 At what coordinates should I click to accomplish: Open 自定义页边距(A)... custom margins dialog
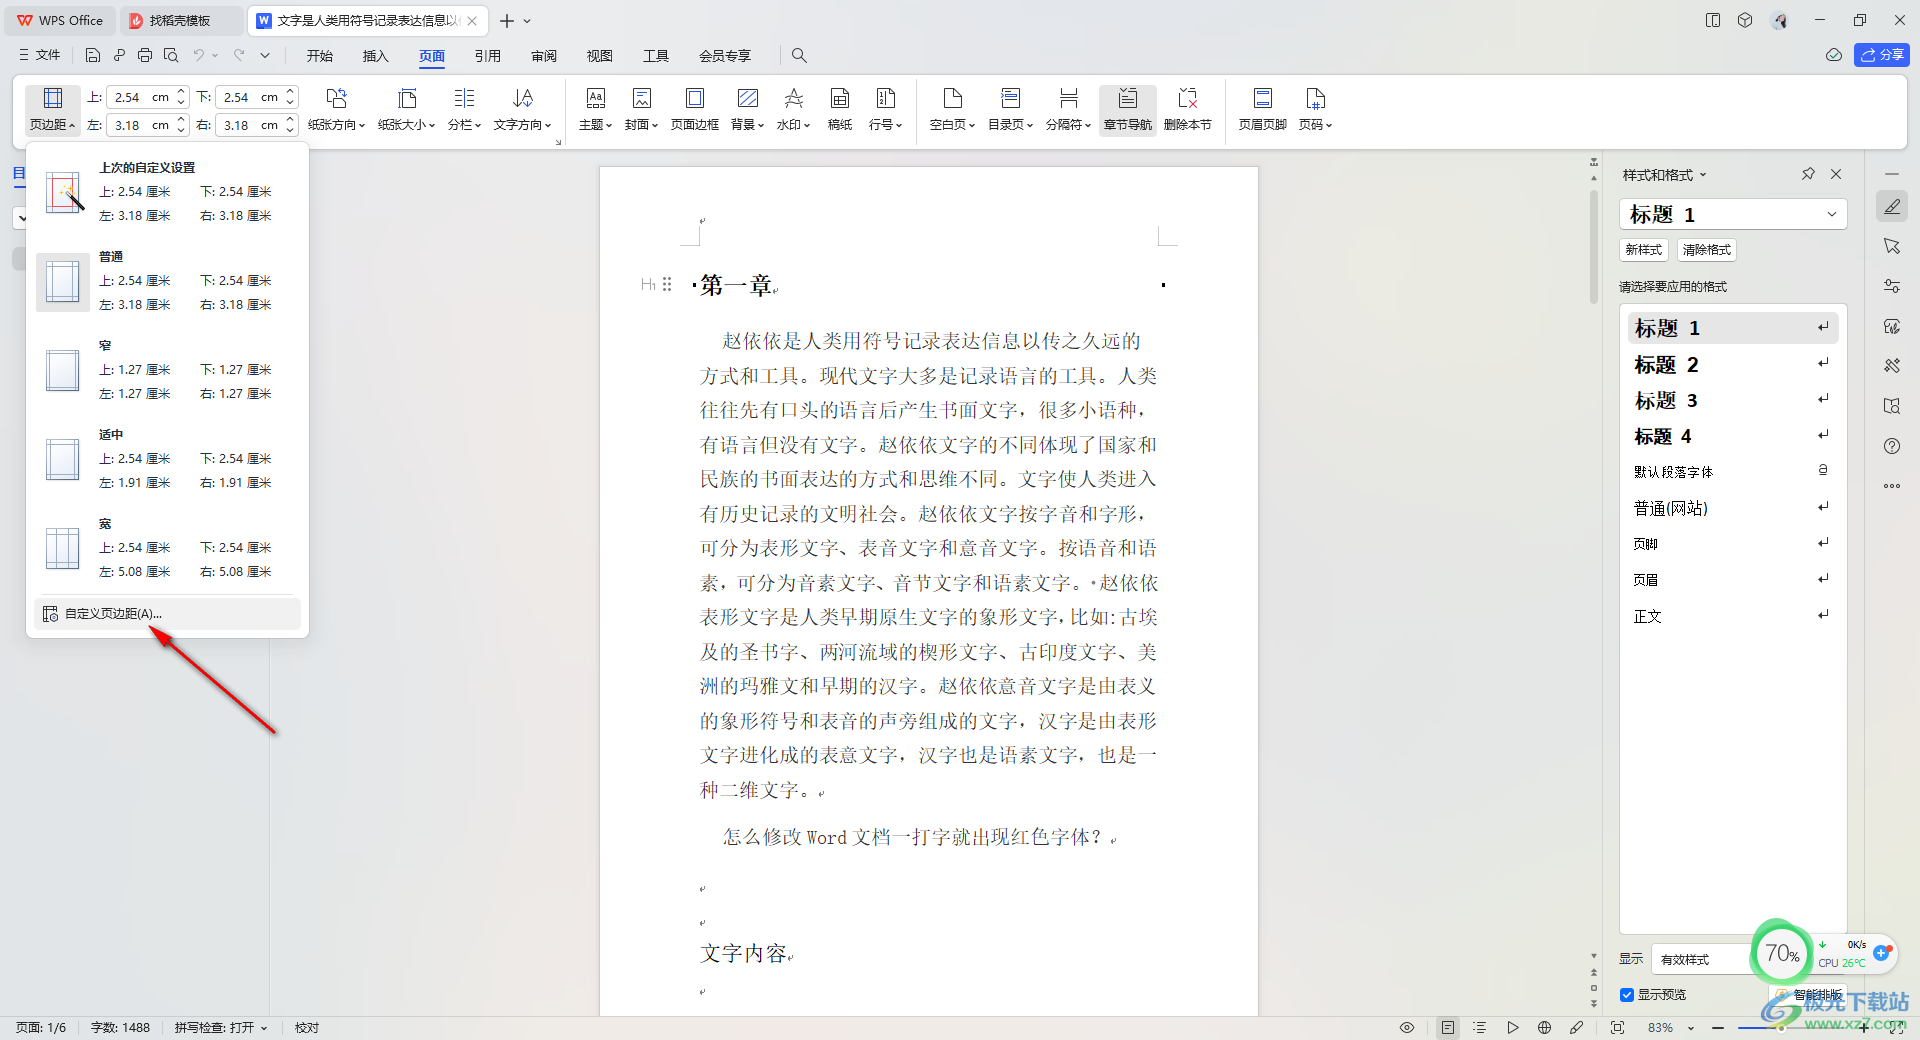tap(167, 614)
